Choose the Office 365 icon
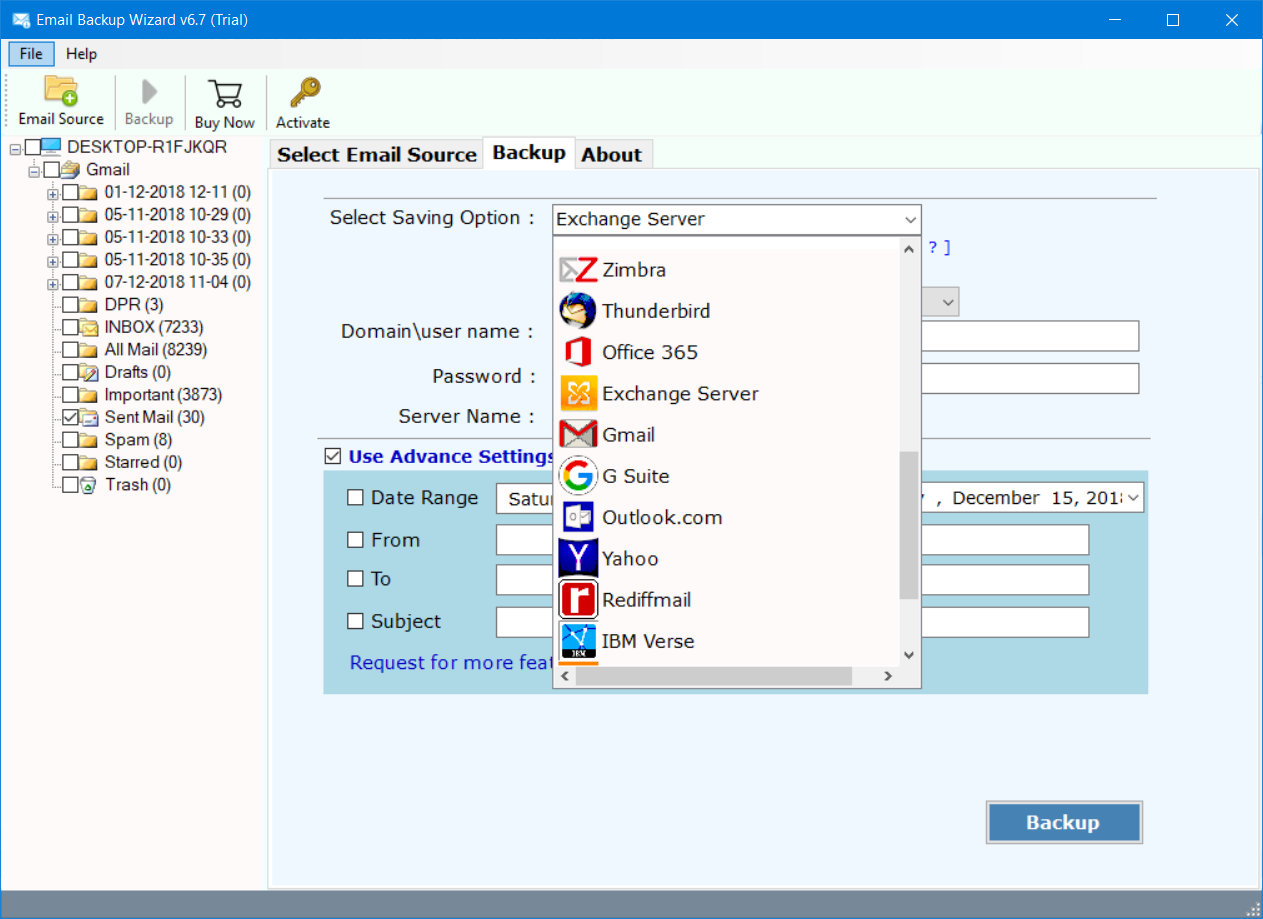The width and height of the screenshot is (1263, 919). coord(578,352)
